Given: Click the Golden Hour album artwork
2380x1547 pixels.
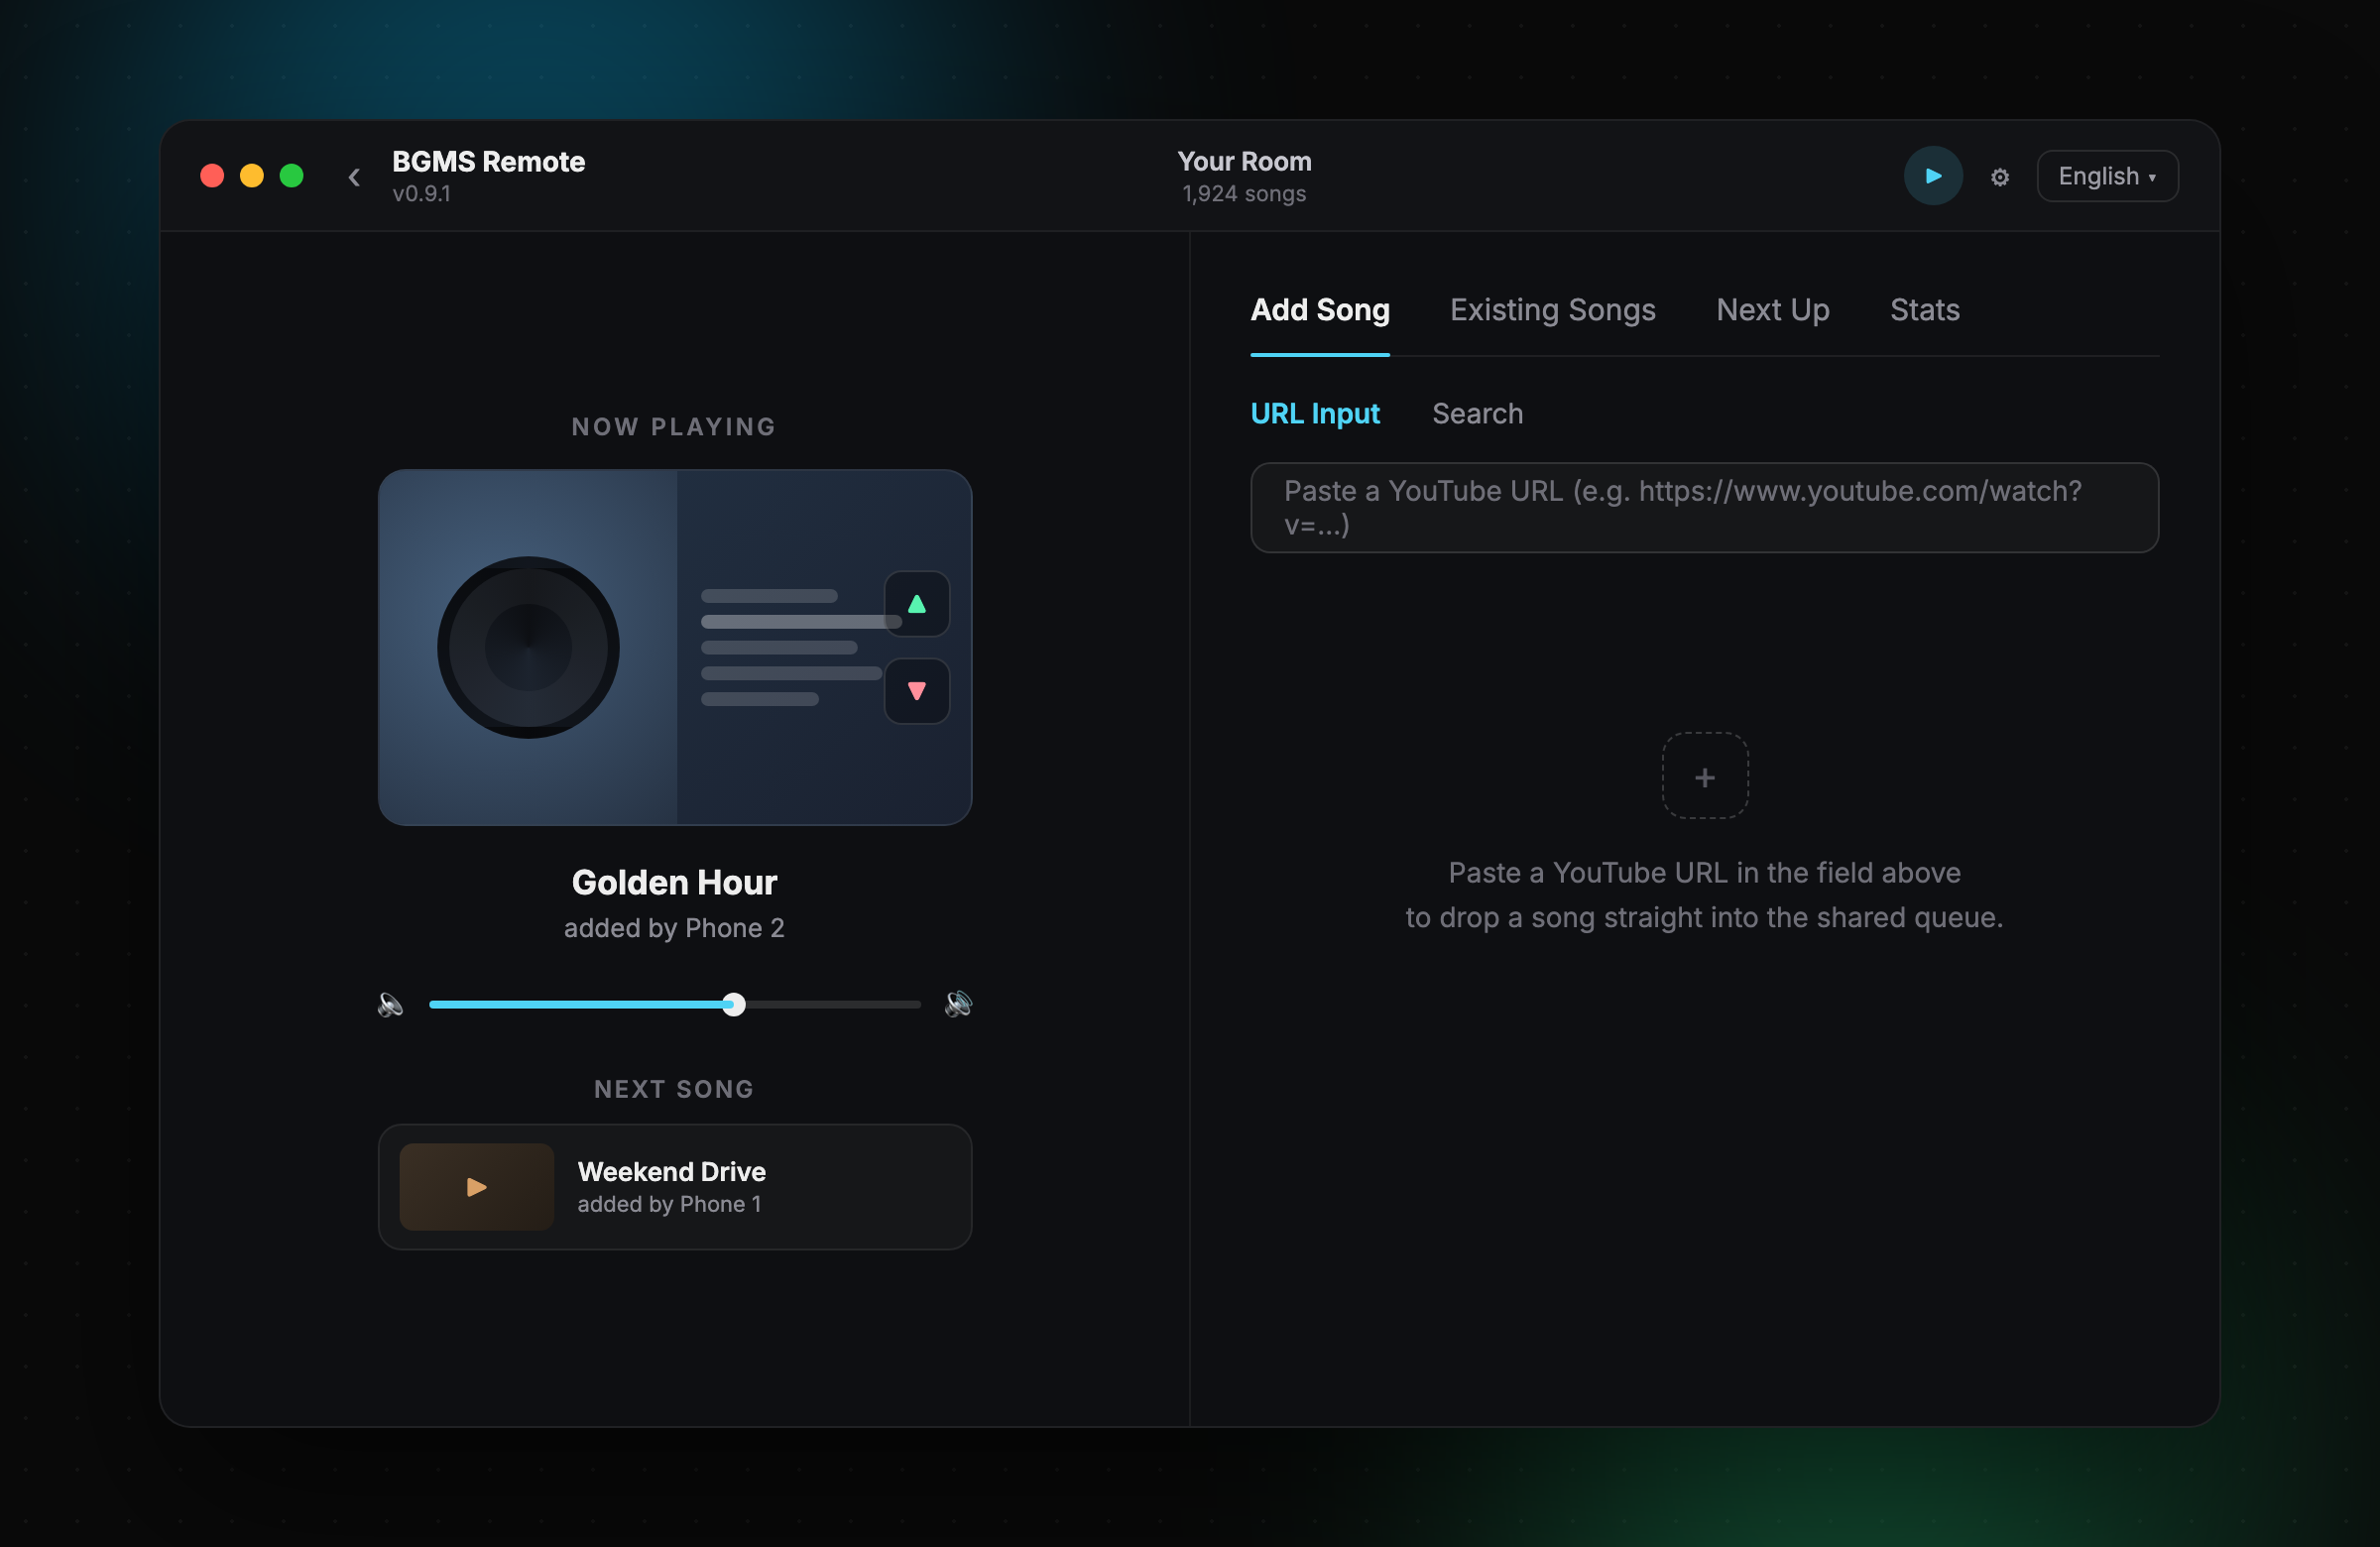Looking at the screenshot, I should point(674,648).
